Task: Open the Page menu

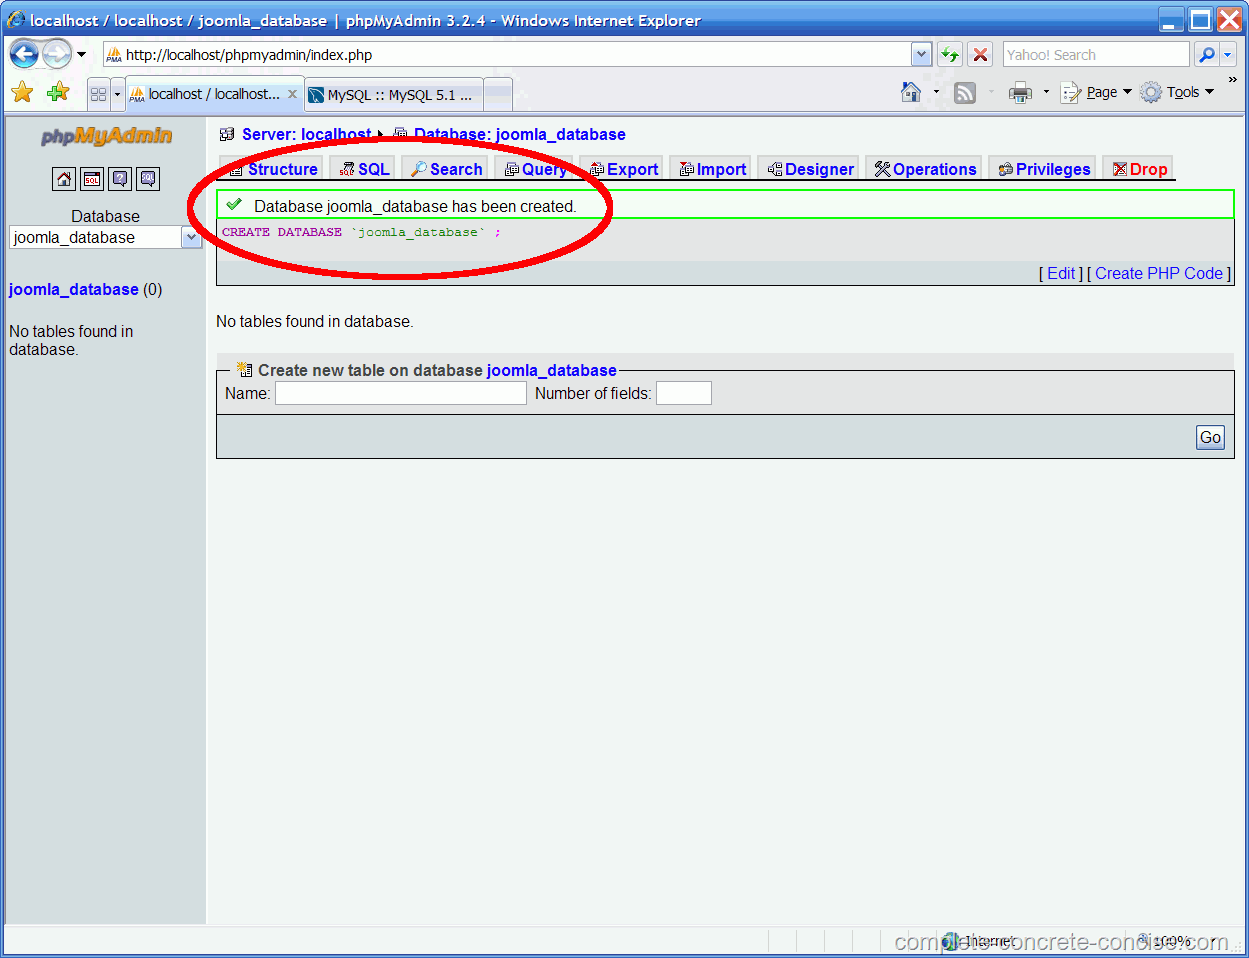Action: pyautogui.click(x=1097, y=92)
